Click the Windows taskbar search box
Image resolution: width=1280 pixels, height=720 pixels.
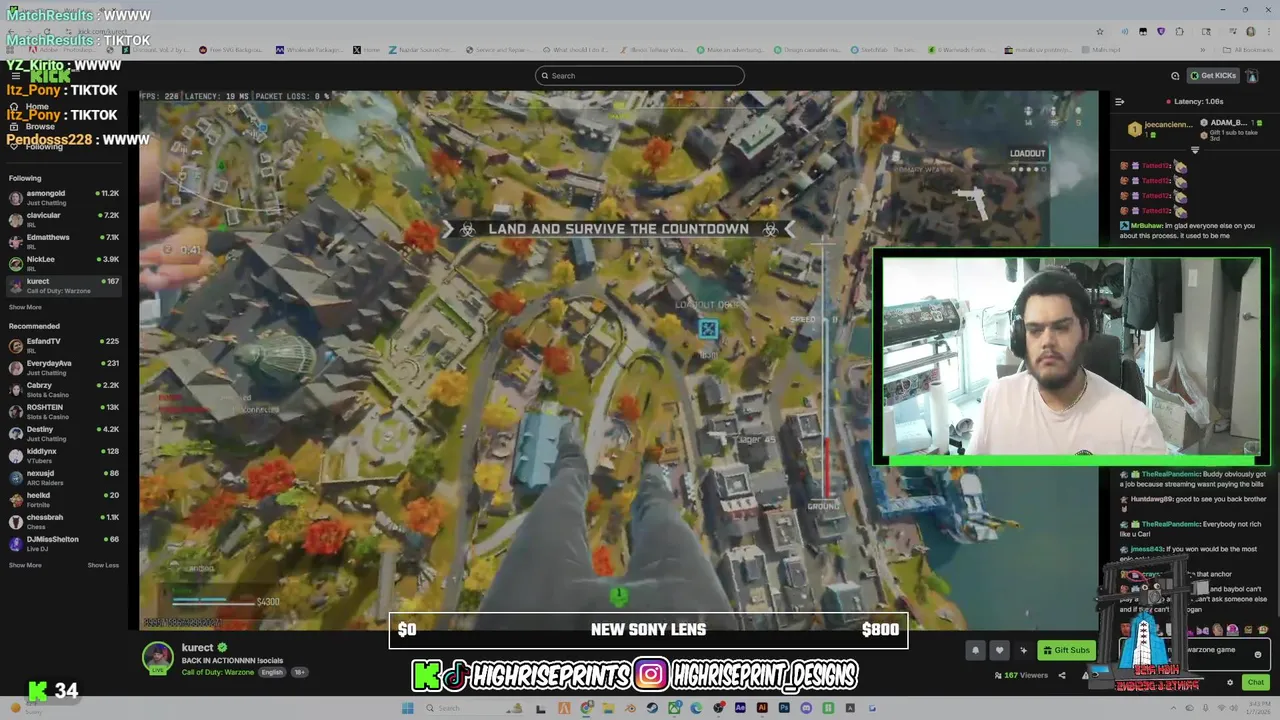pos(473,708)
